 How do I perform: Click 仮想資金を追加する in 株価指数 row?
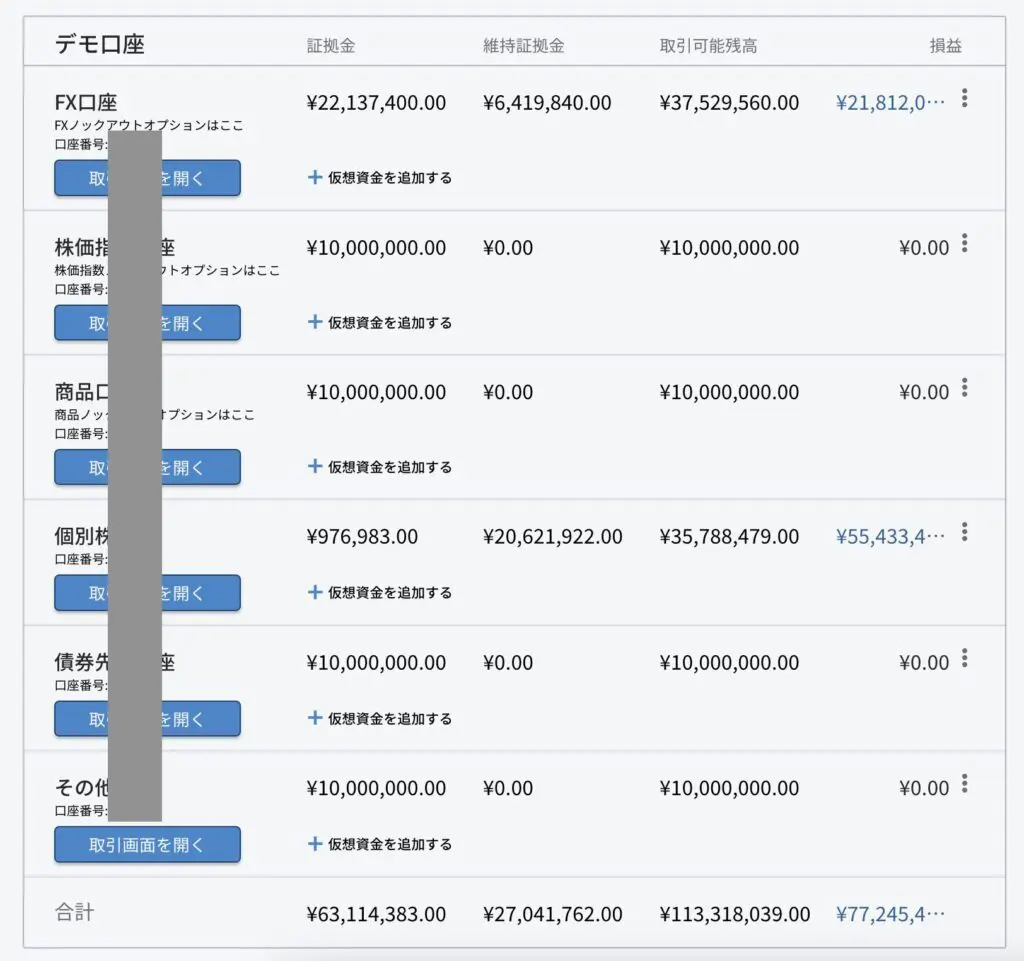point(389,323)
